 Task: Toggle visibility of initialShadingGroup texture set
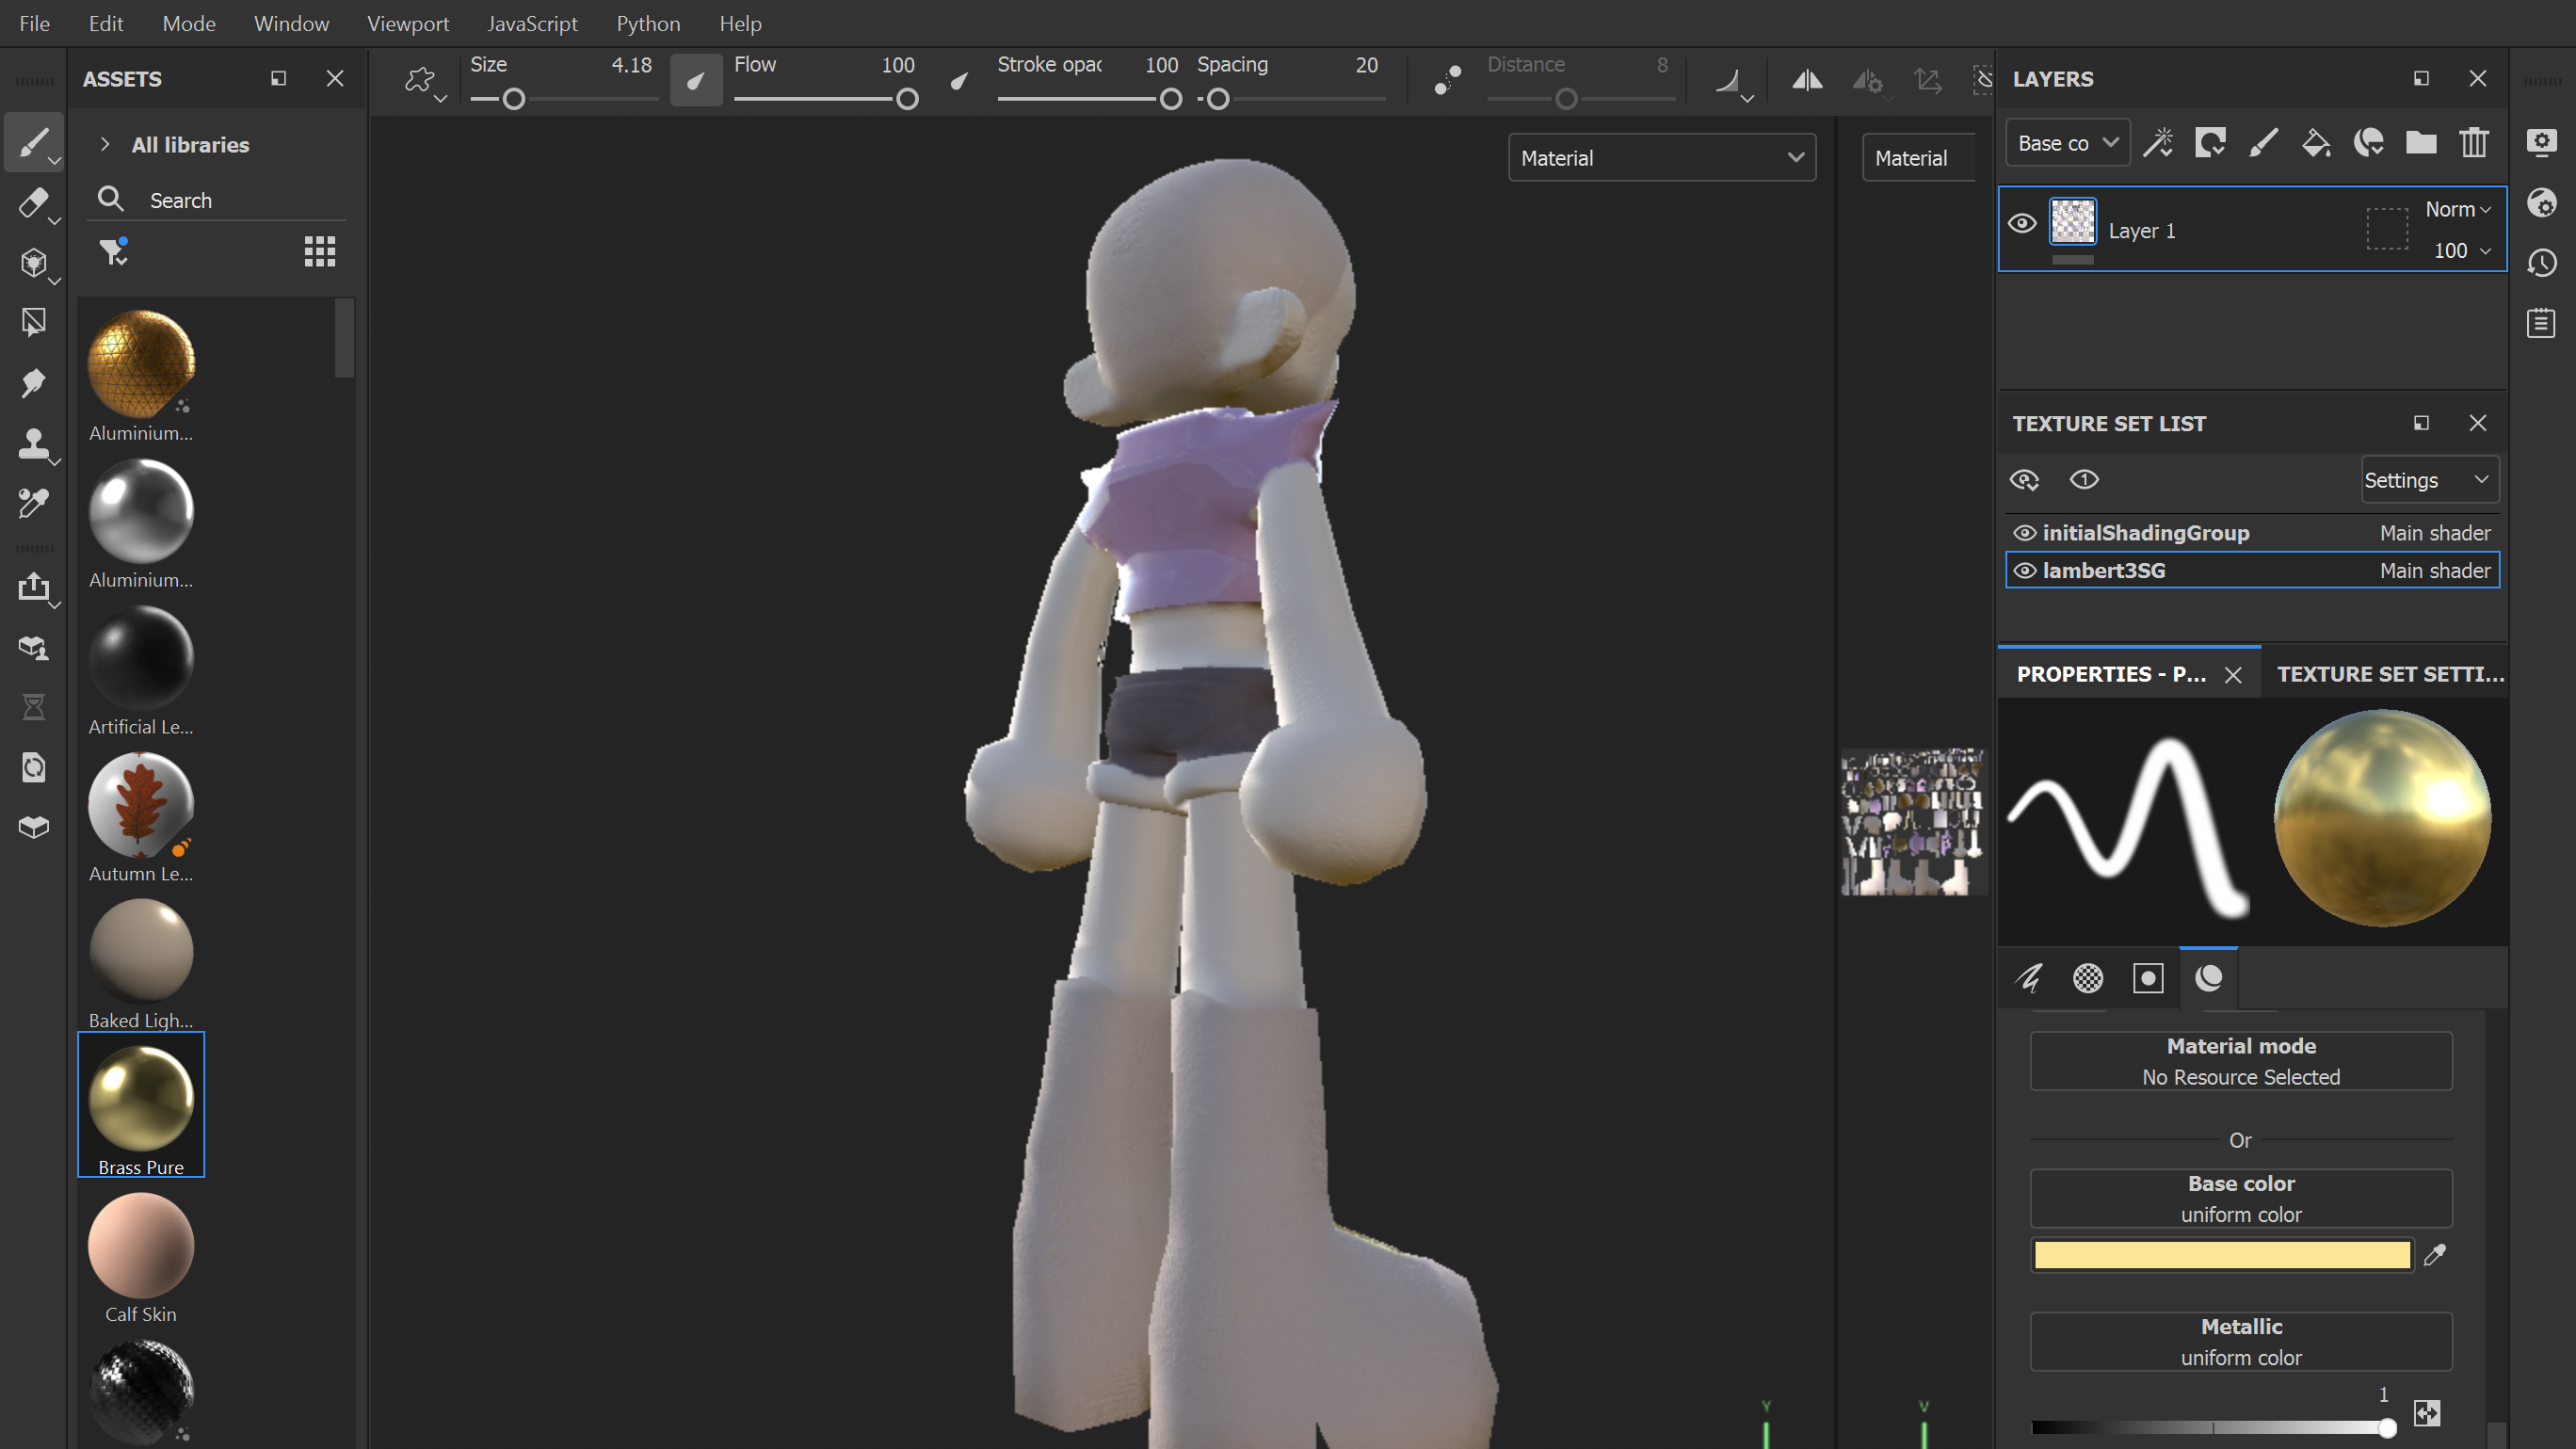pyautogui.click(x=2023, y=533)
